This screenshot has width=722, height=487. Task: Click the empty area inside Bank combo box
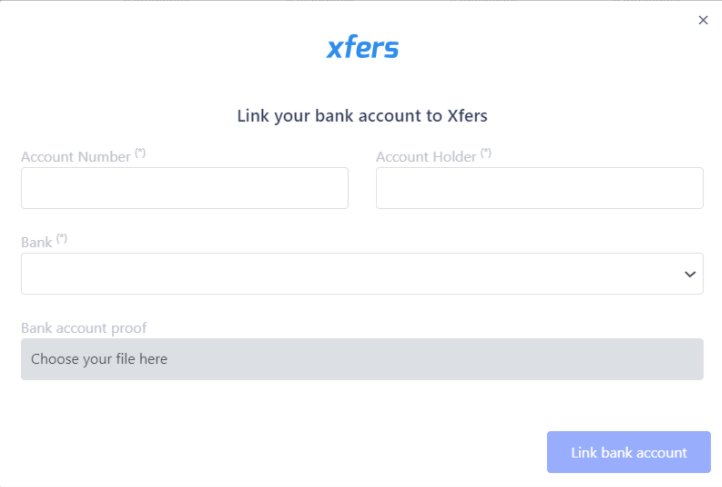point(350,273)
